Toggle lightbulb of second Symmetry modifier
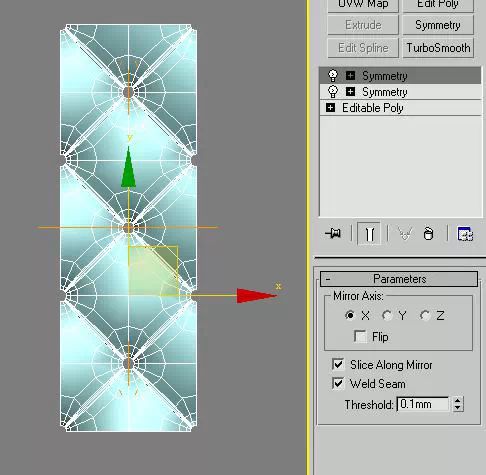 pos(333,91)
